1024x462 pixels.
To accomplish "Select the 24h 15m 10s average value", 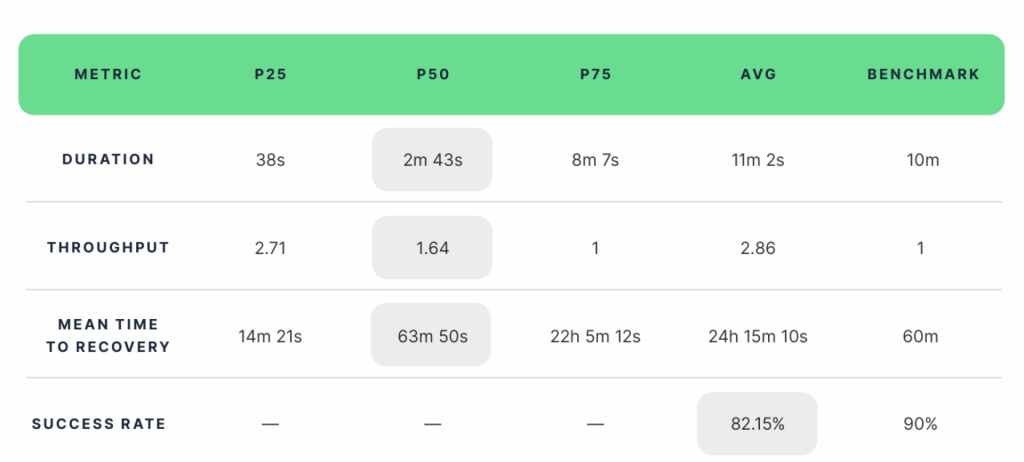I will (758, 337).
